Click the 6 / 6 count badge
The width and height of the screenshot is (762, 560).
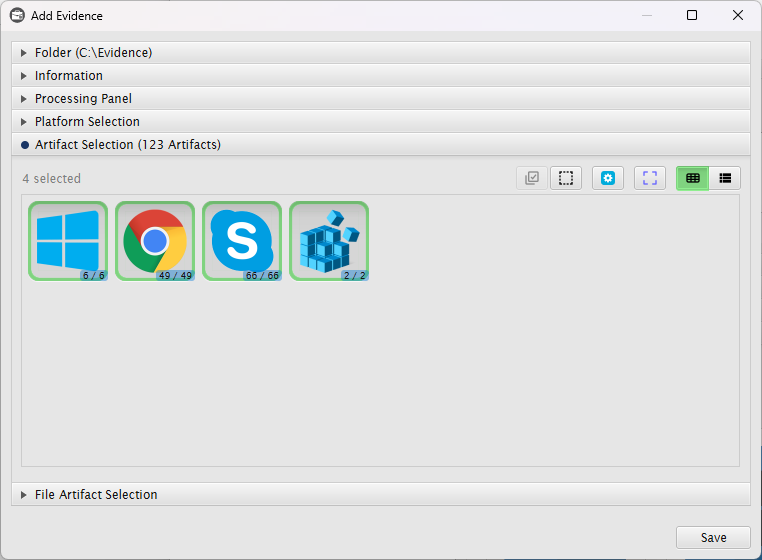pos(94,276)
